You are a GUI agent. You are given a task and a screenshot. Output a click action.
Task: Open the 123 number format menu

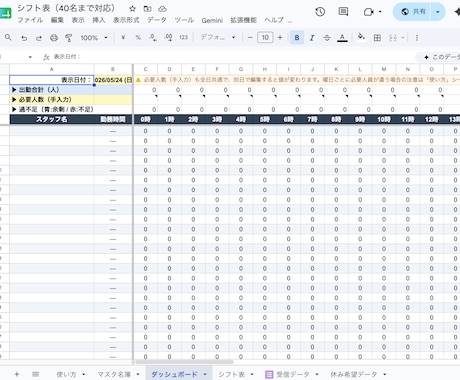tap(183, 38)
